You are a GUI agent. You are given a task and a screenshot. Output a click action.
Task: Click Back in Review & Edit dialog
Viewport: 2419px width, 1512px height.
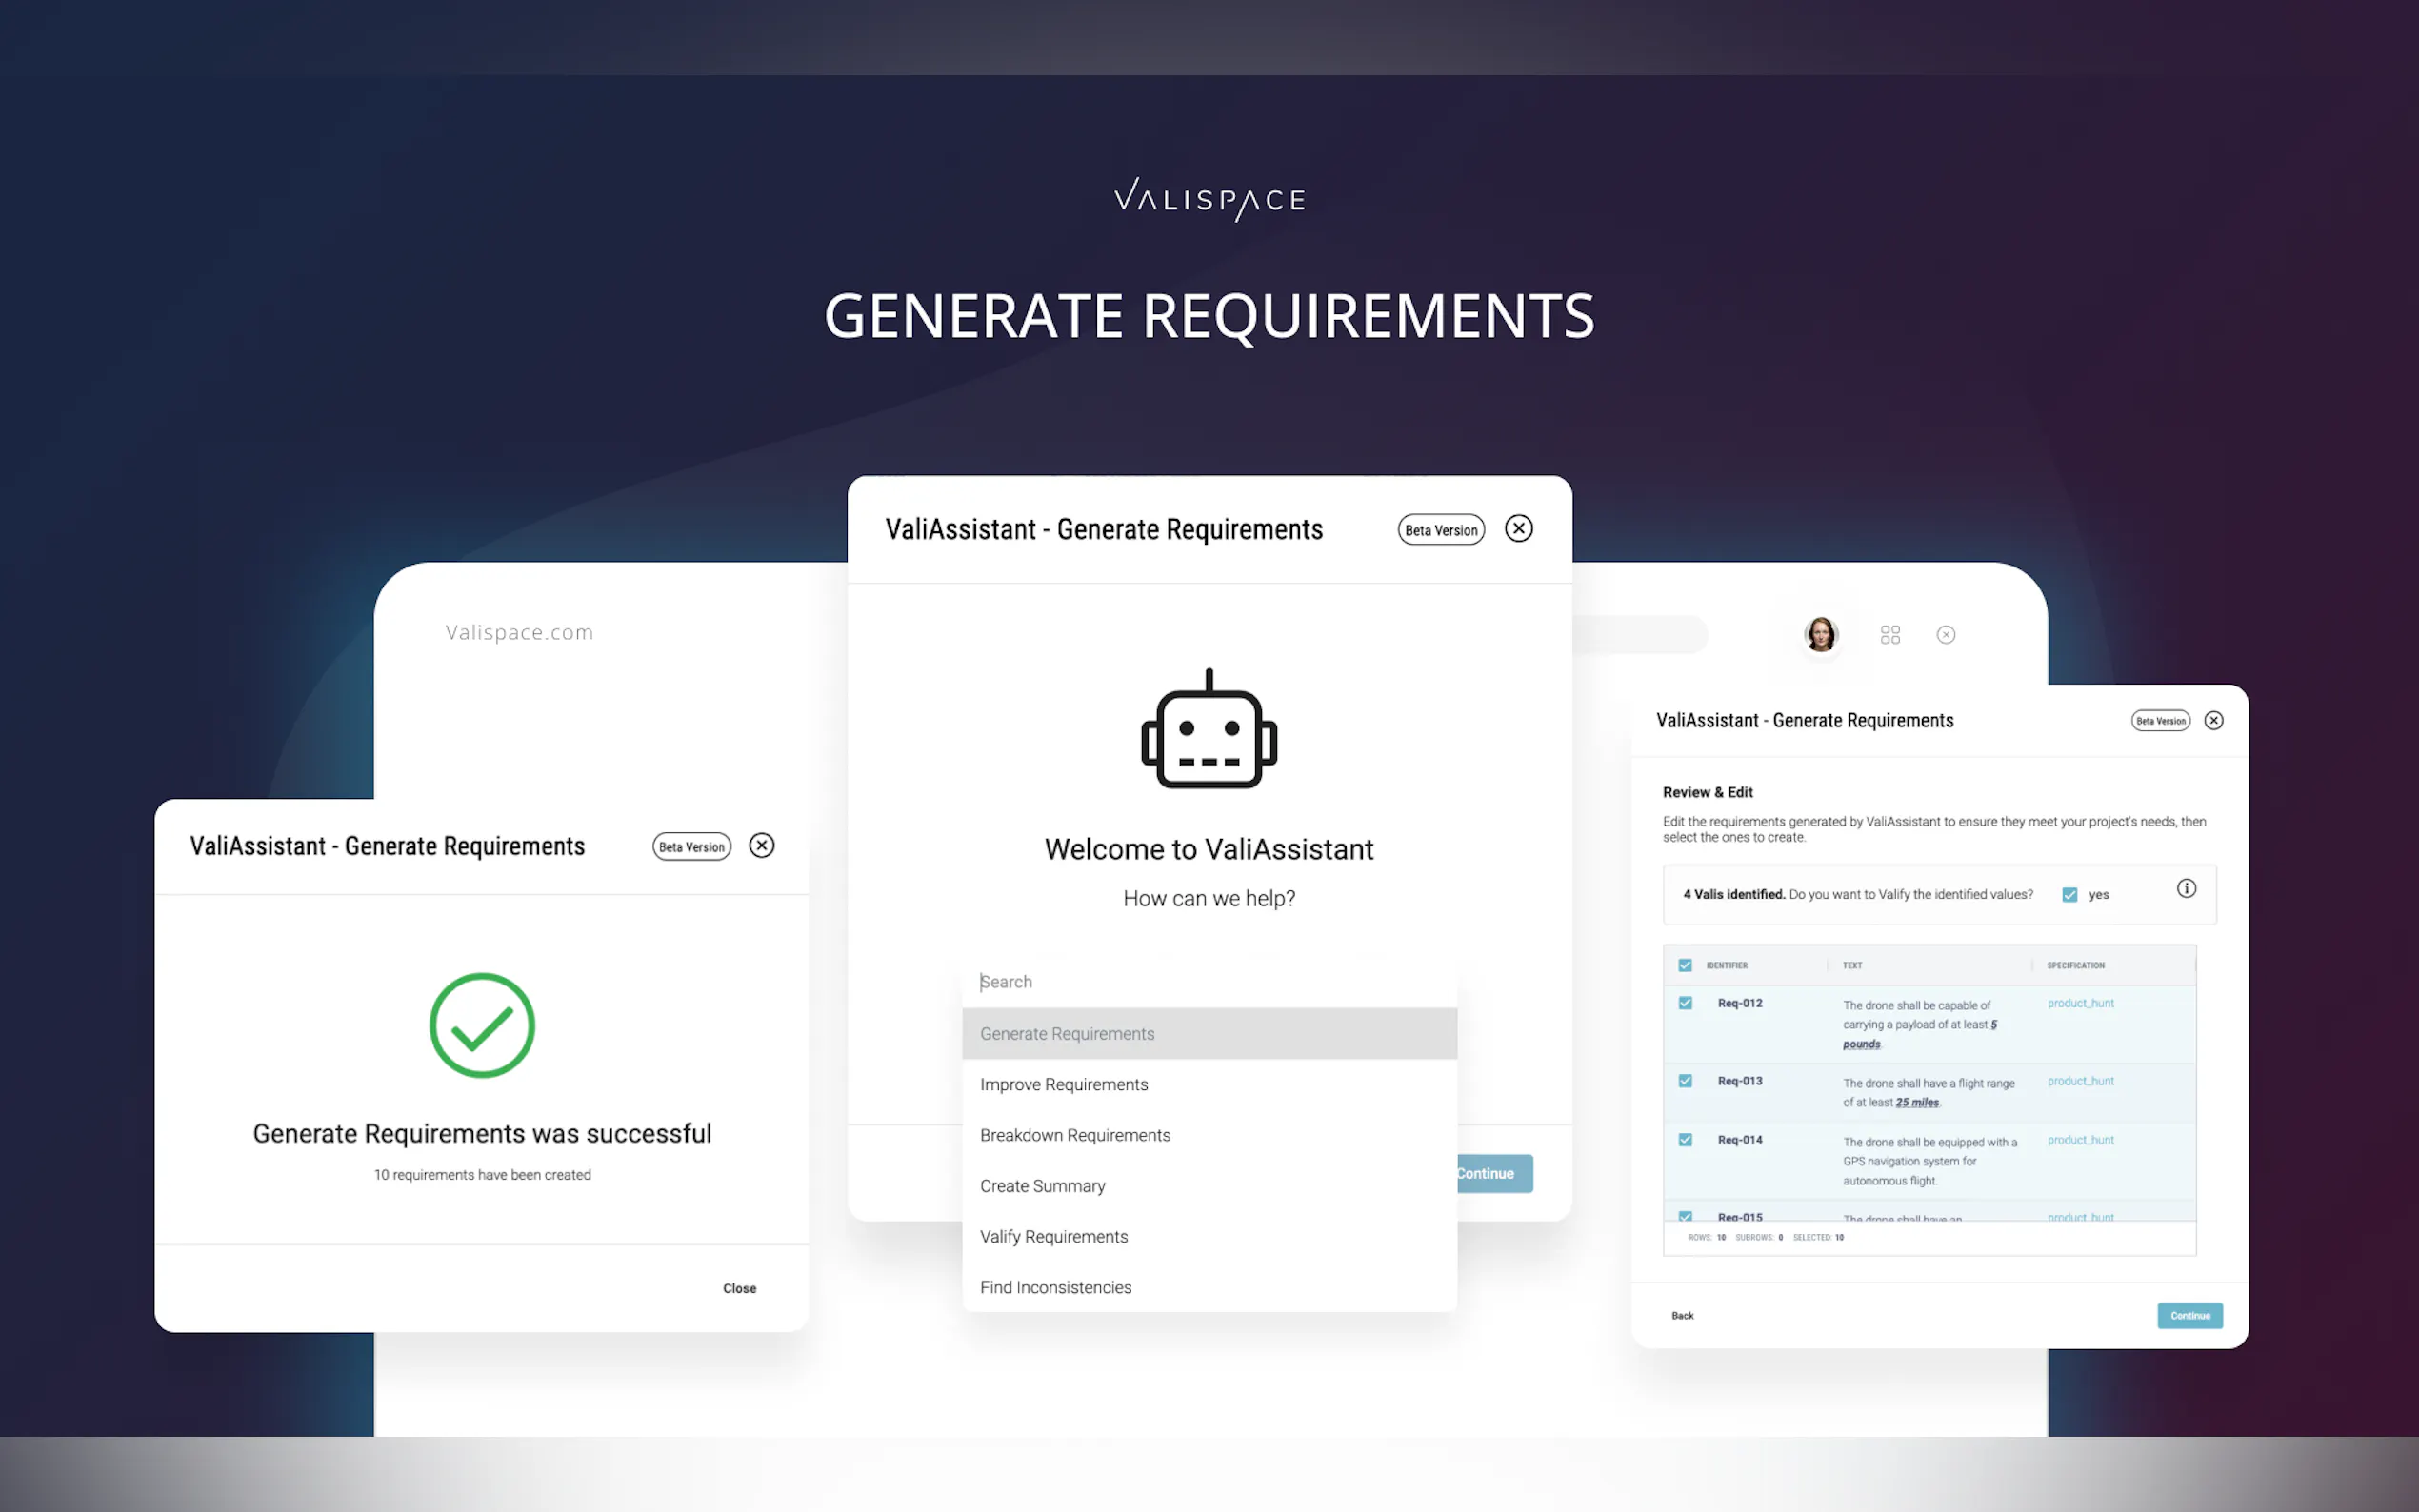click(x=1682, y=1316)
